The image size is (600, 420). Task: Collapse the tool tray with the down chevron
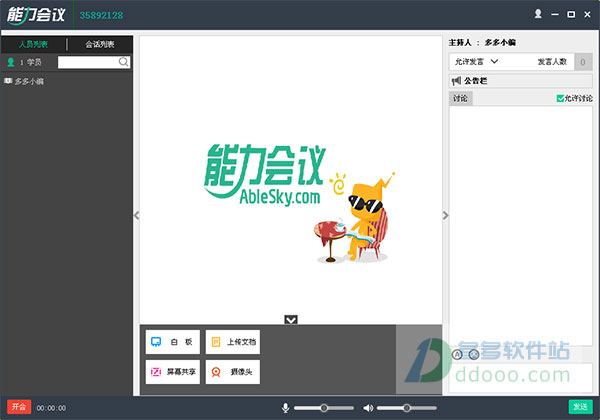tap(291, 320)
